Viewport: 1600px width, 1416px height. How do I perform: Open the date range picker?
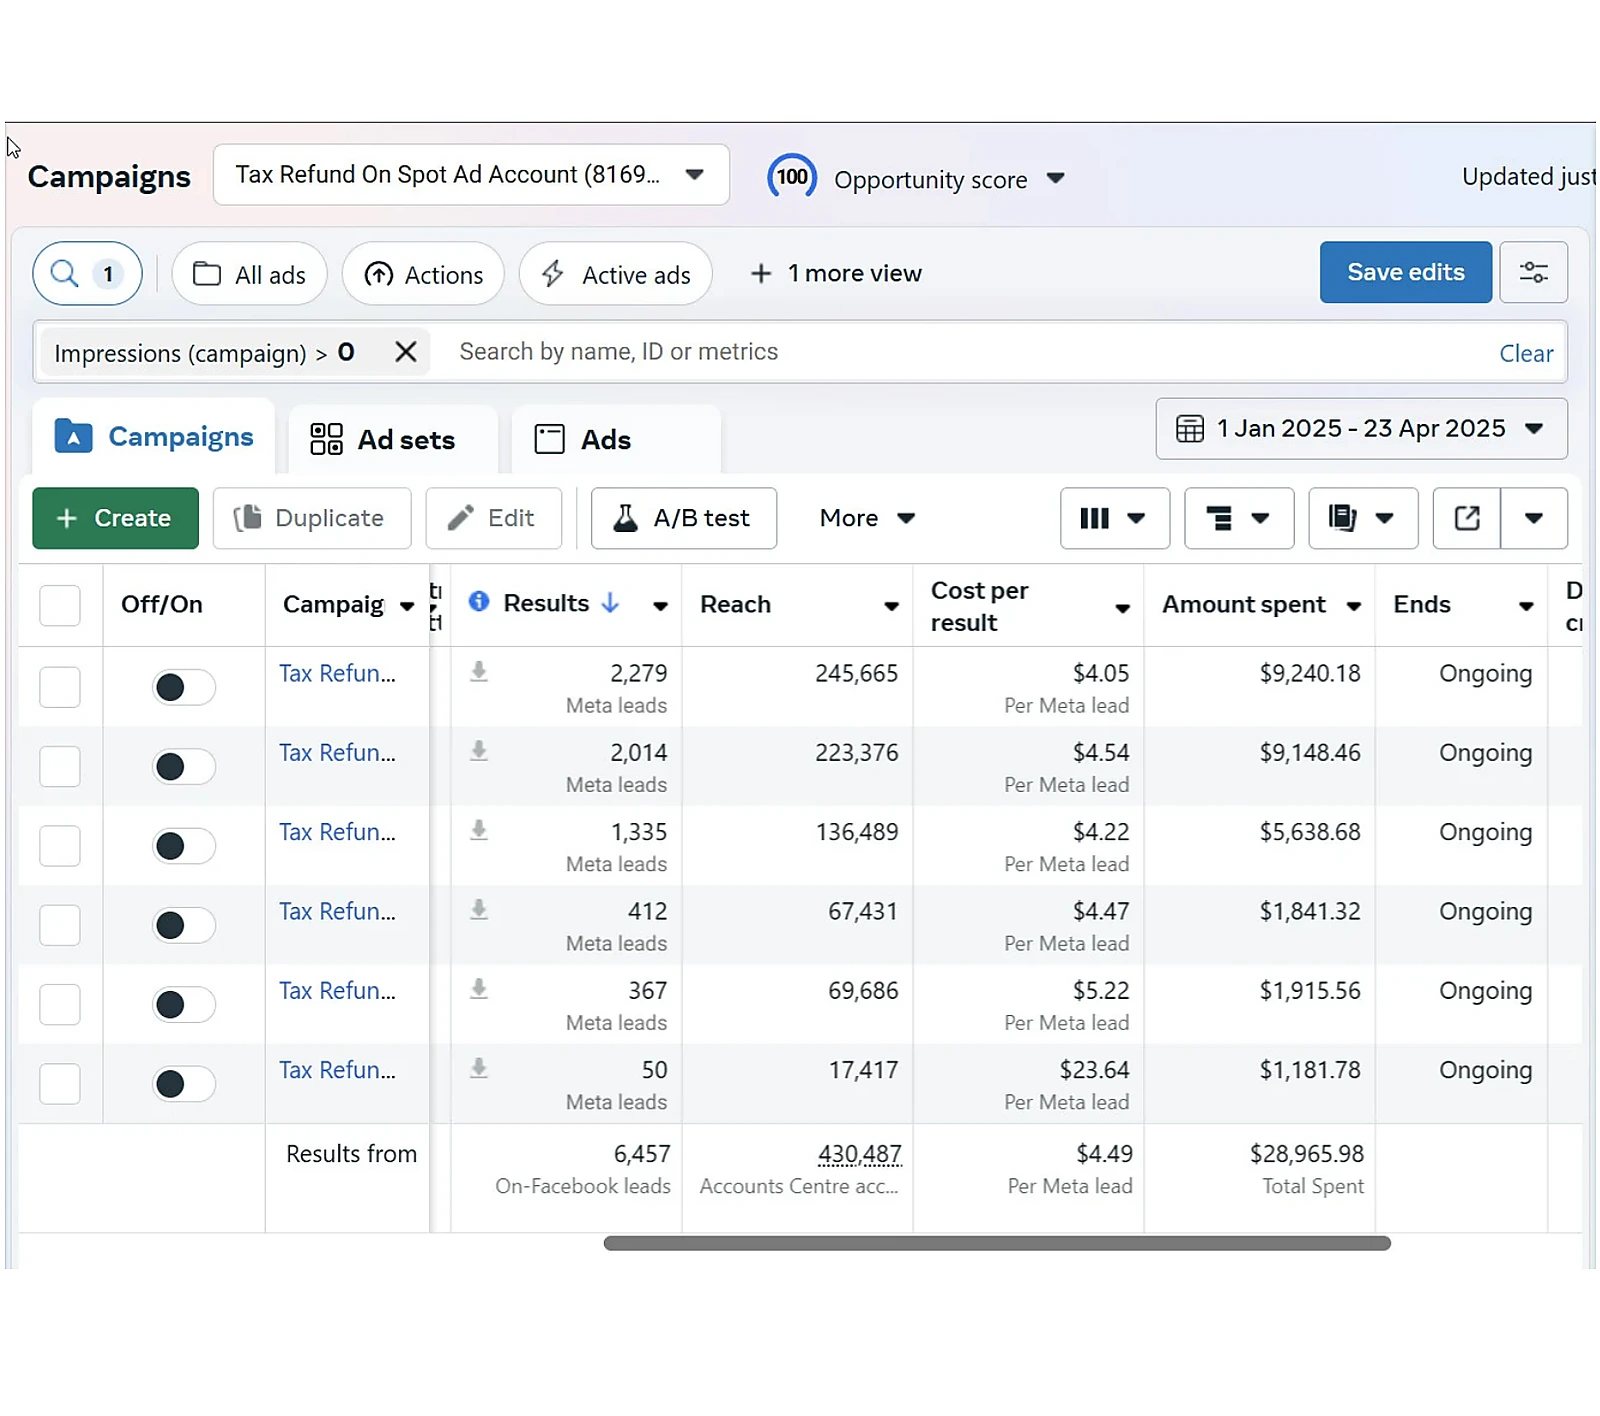(1361, 429)
